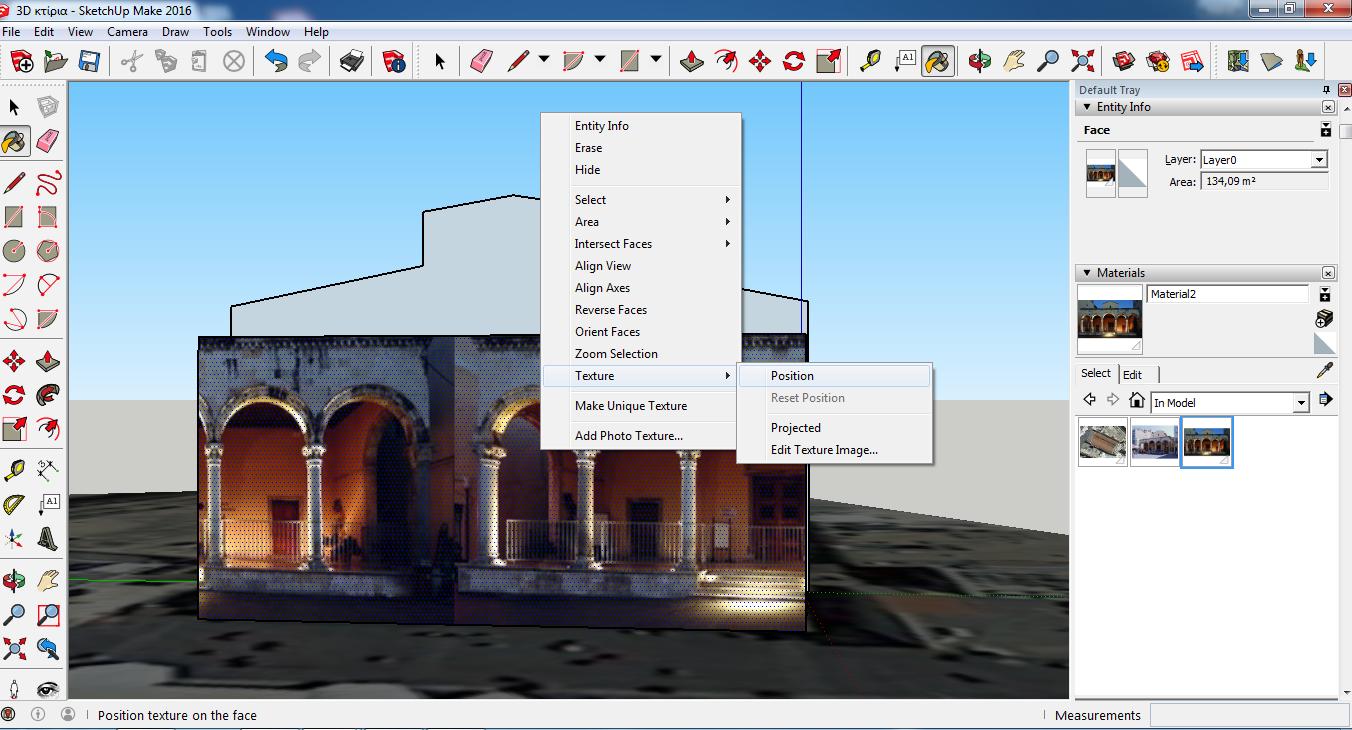Activate the Text label tool in the top toolbar
Viewport: 1352px width, 730px height.
click(905, 61)
